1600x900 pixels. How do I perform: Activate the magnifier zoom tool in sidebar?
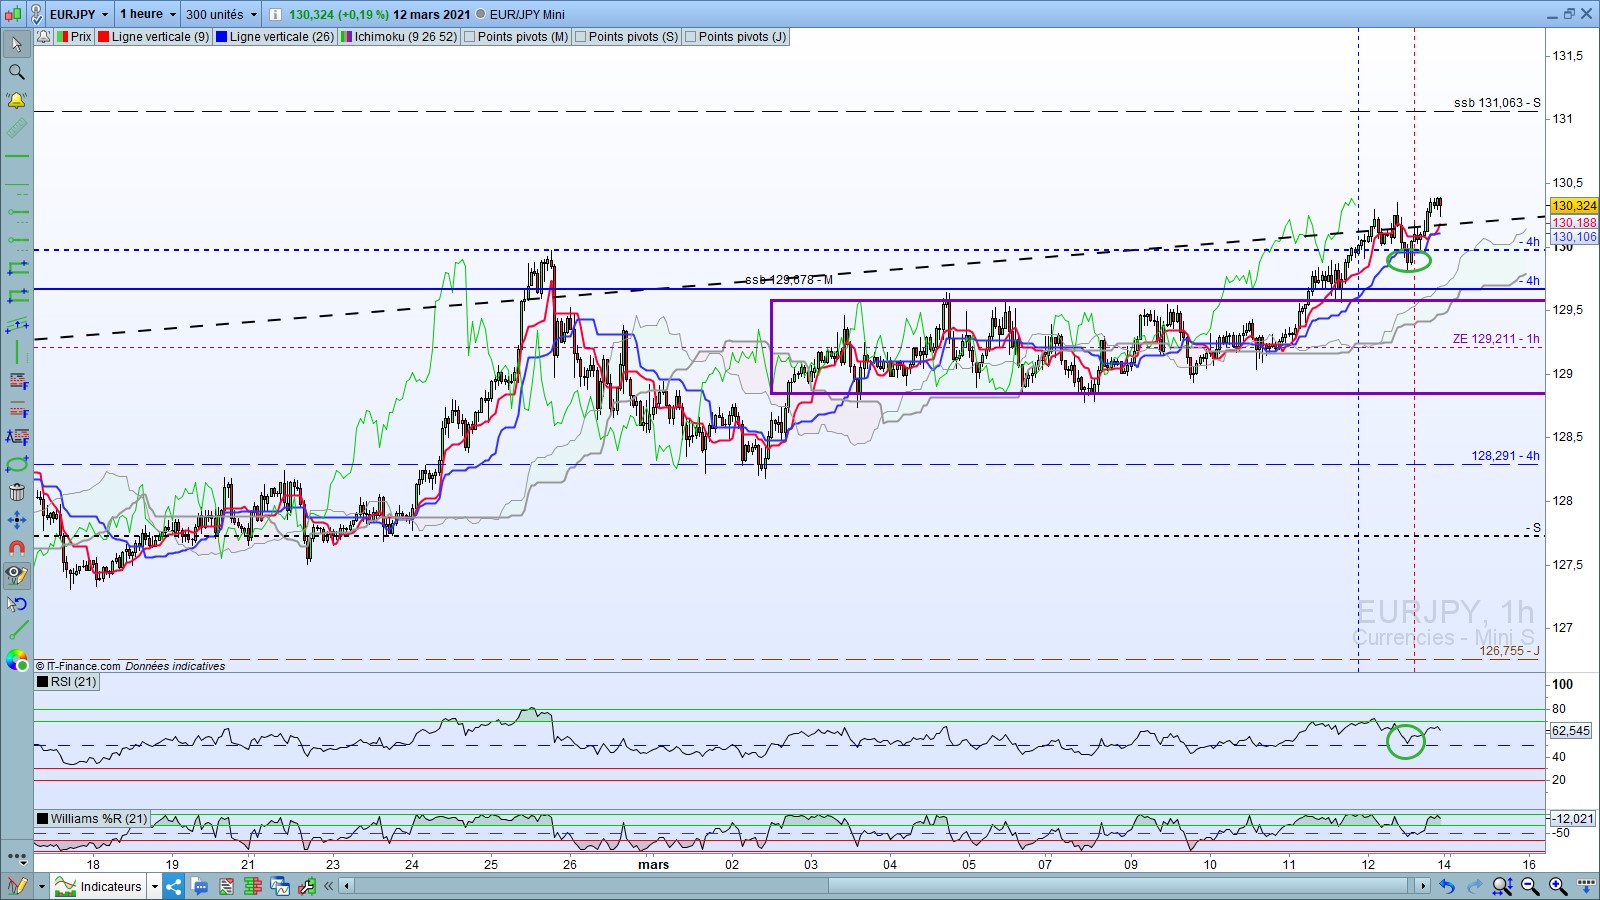point(17,72)
